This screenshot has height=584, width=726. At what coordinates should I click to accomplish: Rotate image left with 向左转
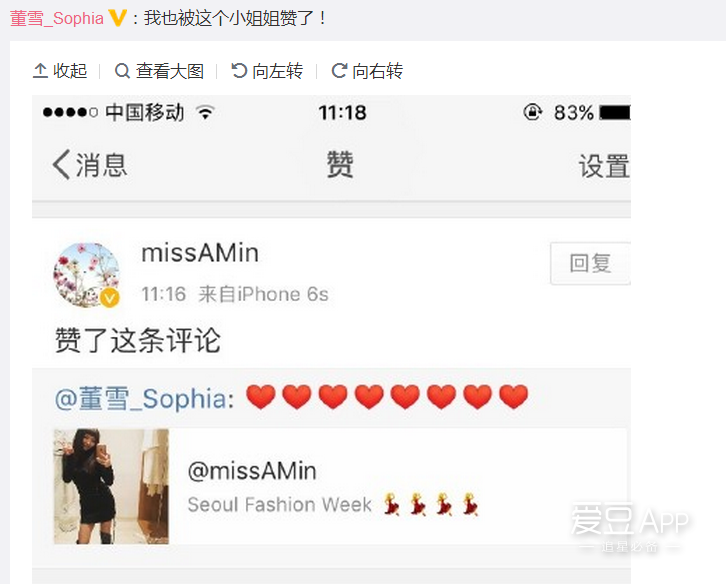267,71
